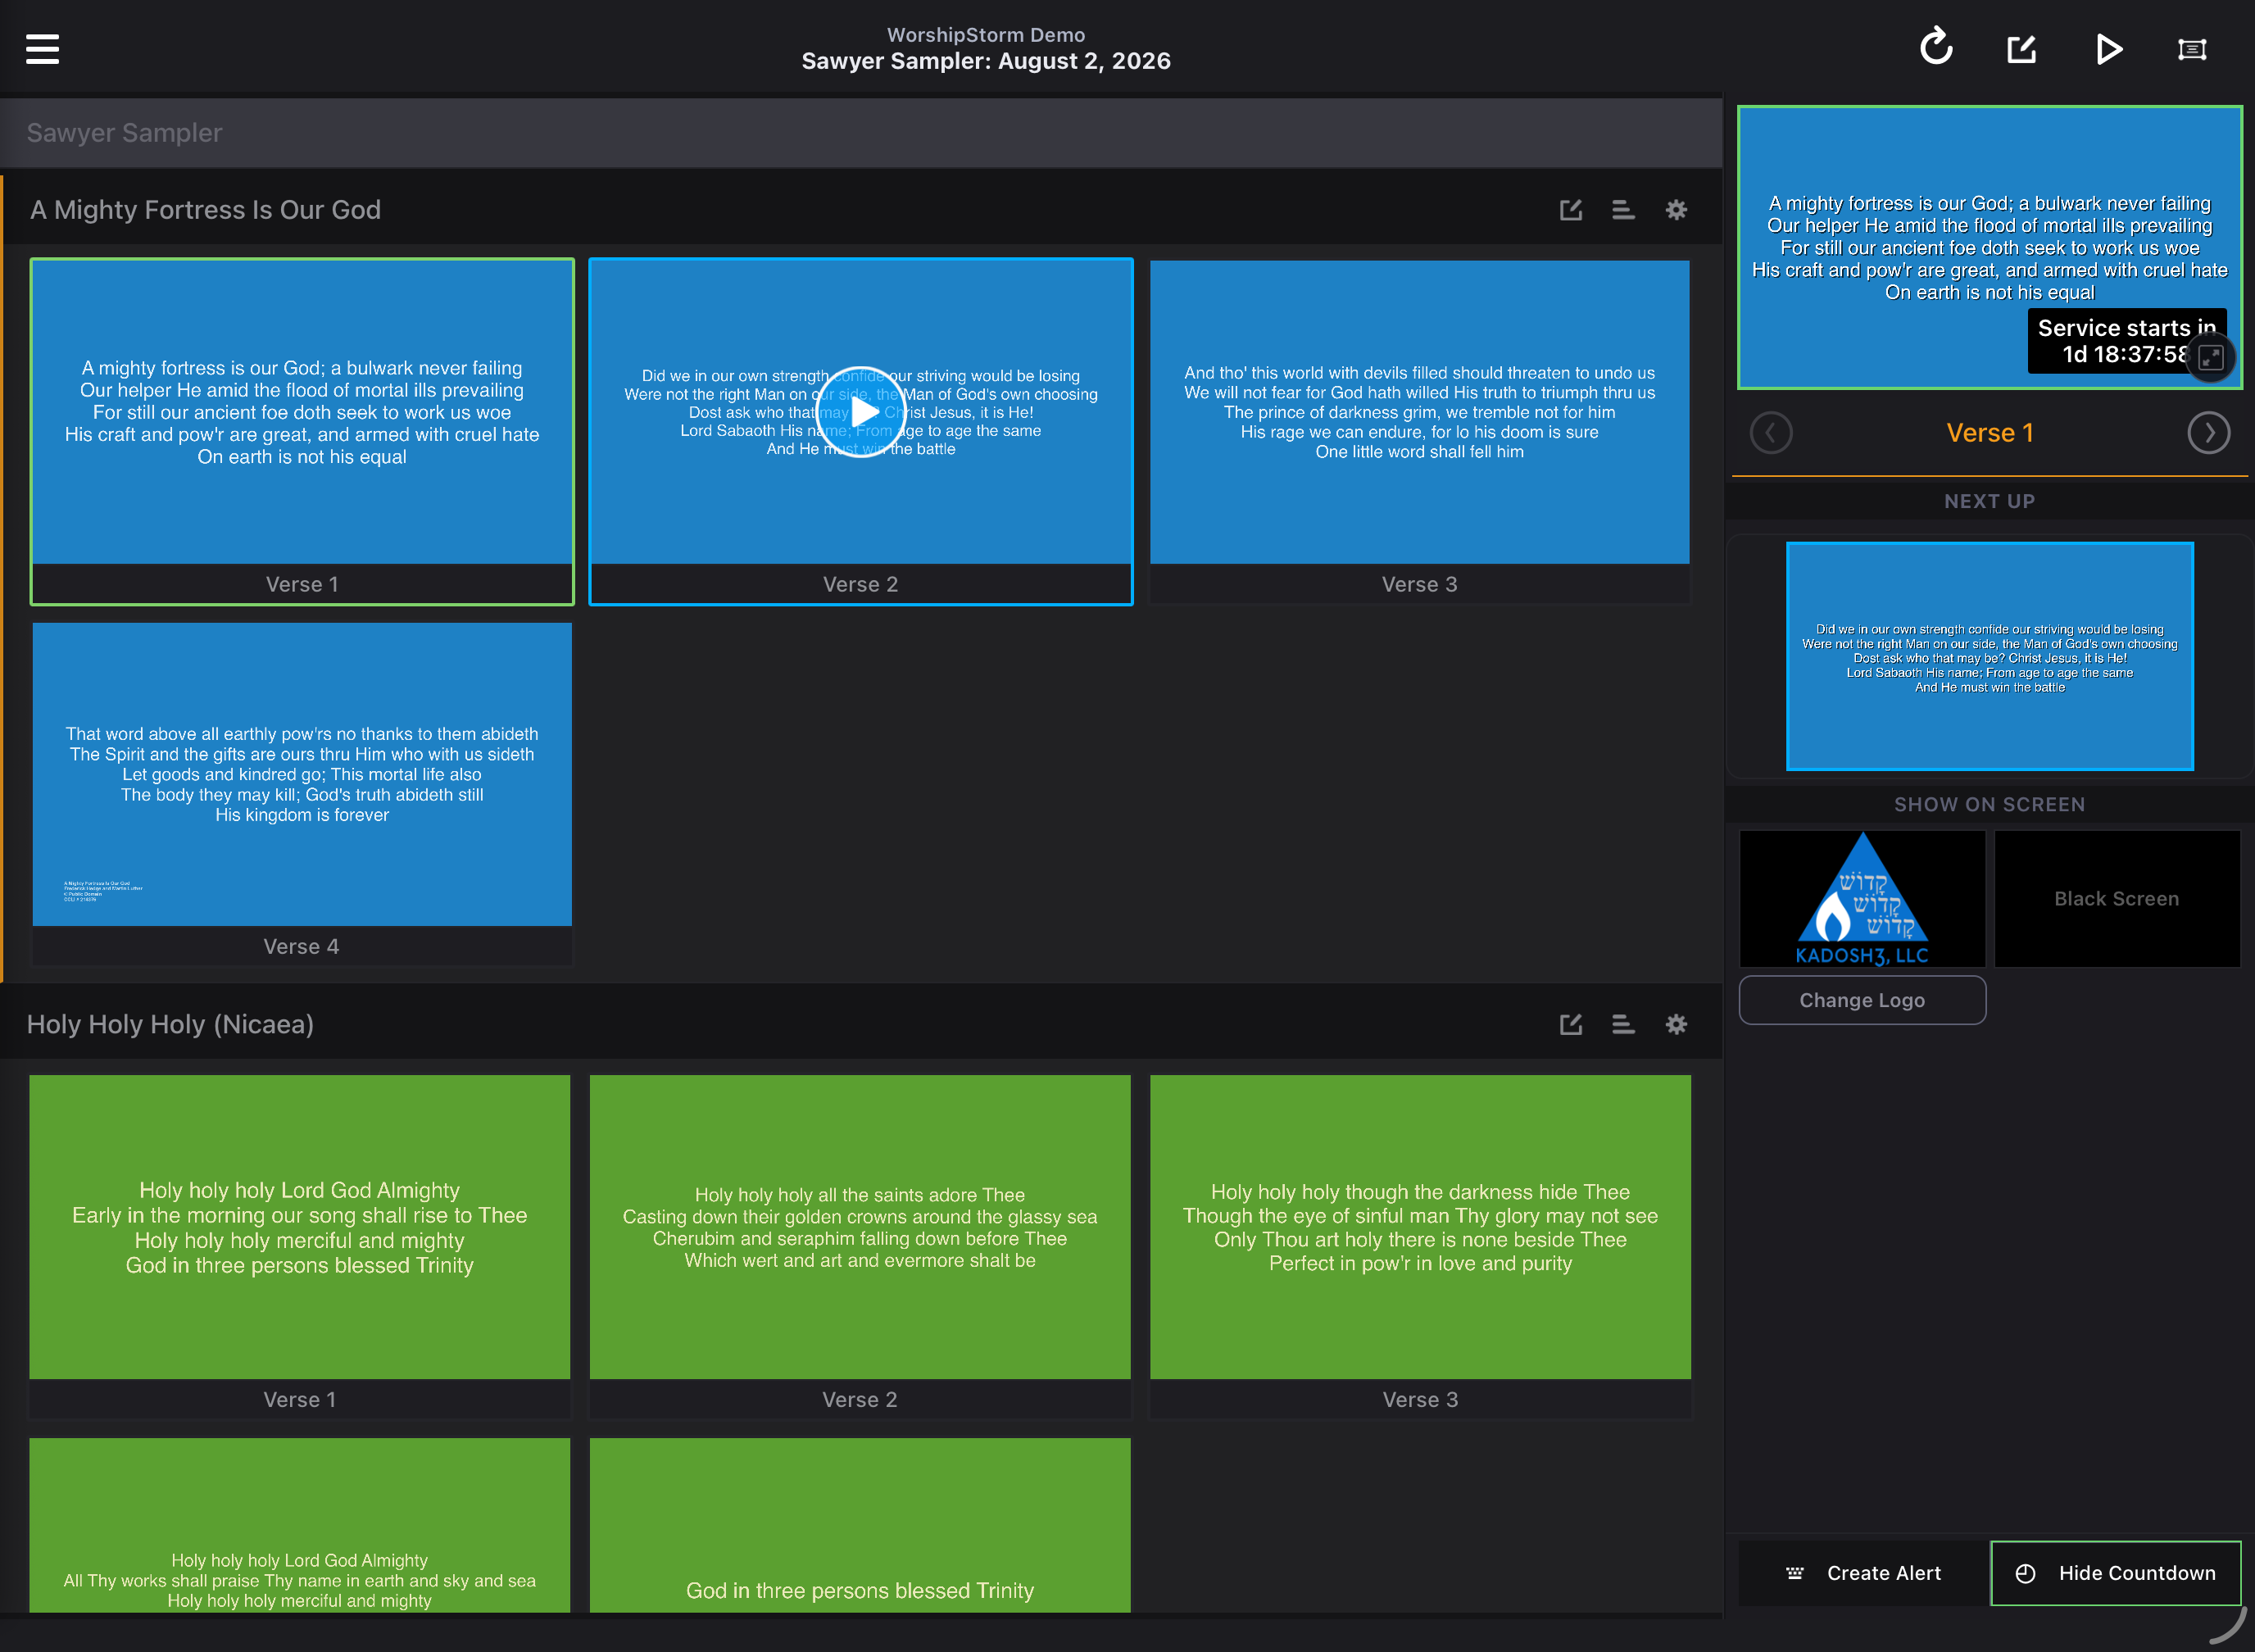The image size is (2255, 1652).
Task: Click the refresh icon in the top bar
Action: (x=1936, y=47)
